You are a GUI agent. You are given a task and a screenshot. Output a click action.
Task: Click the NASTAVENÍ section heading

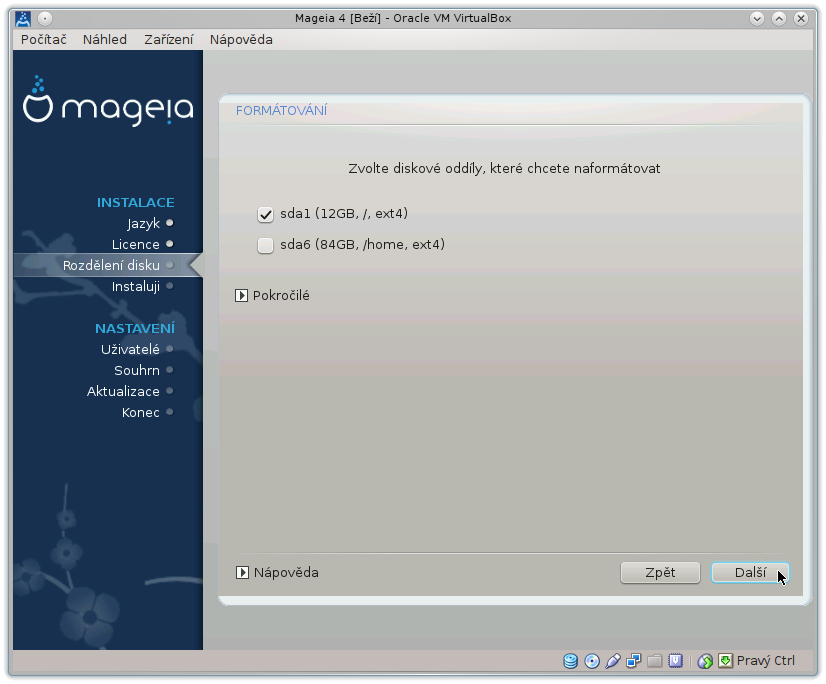pos(135,328)
